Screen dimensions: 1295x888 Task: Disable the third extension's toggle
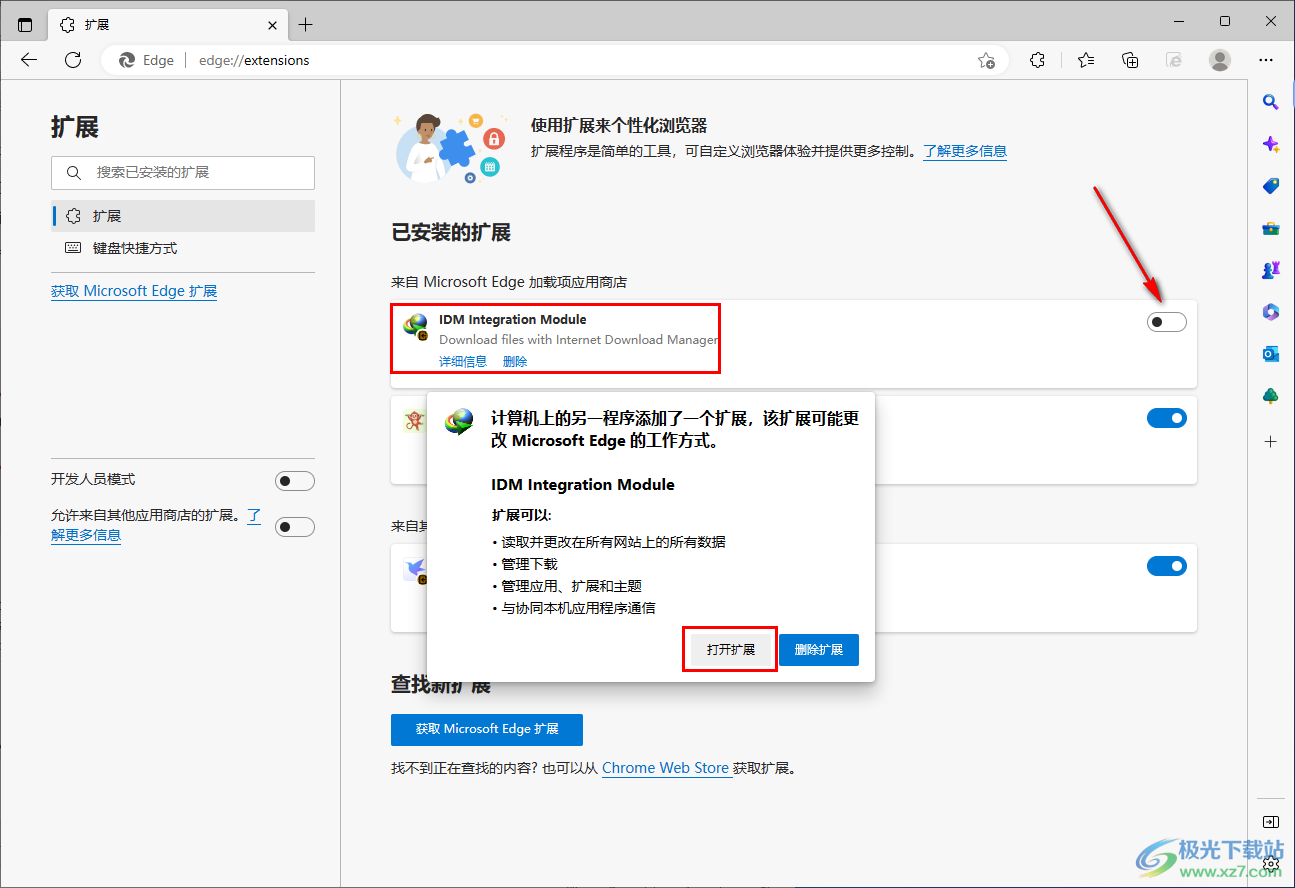click(x=1166, y=566)
